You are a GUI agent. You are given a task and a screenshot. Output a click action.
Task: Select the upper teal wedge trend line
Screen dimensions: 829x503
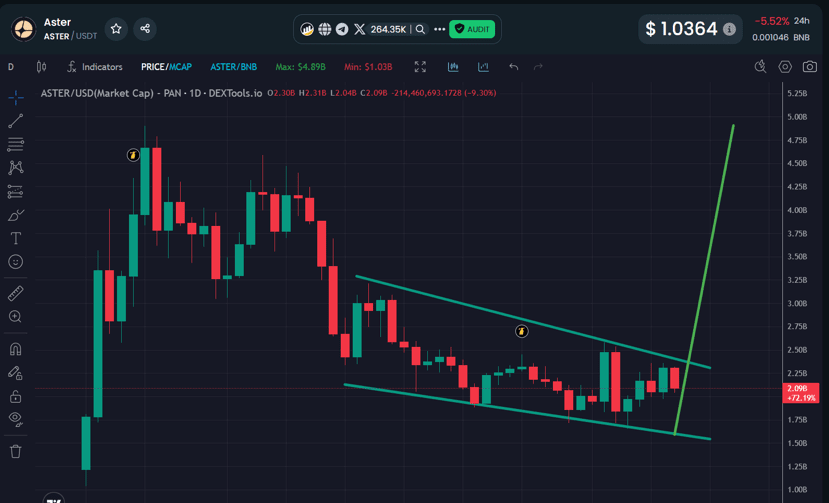click(533, 321)
